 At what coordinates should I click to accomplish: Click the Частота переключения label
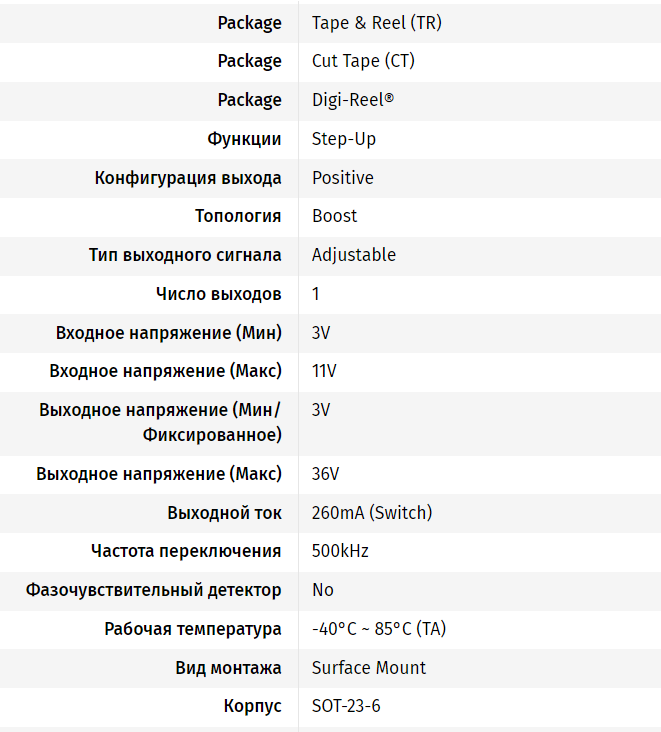pyautogui.click(x=186, y=551)
